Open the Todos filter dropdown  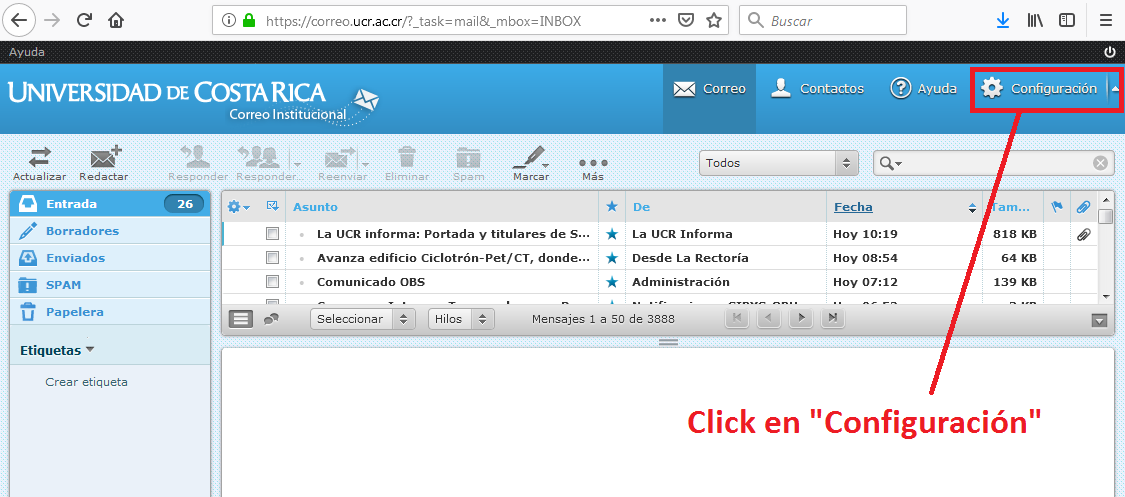tap(778, 164)
